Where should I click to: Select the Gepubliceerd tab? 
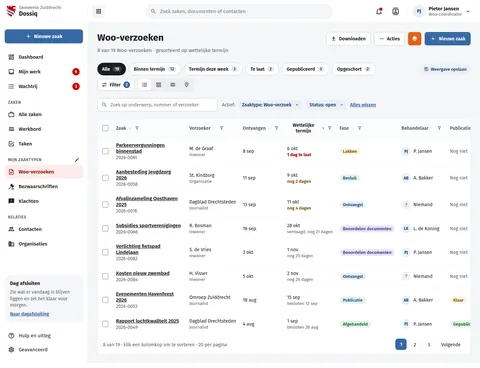click(x=305, y=69)
